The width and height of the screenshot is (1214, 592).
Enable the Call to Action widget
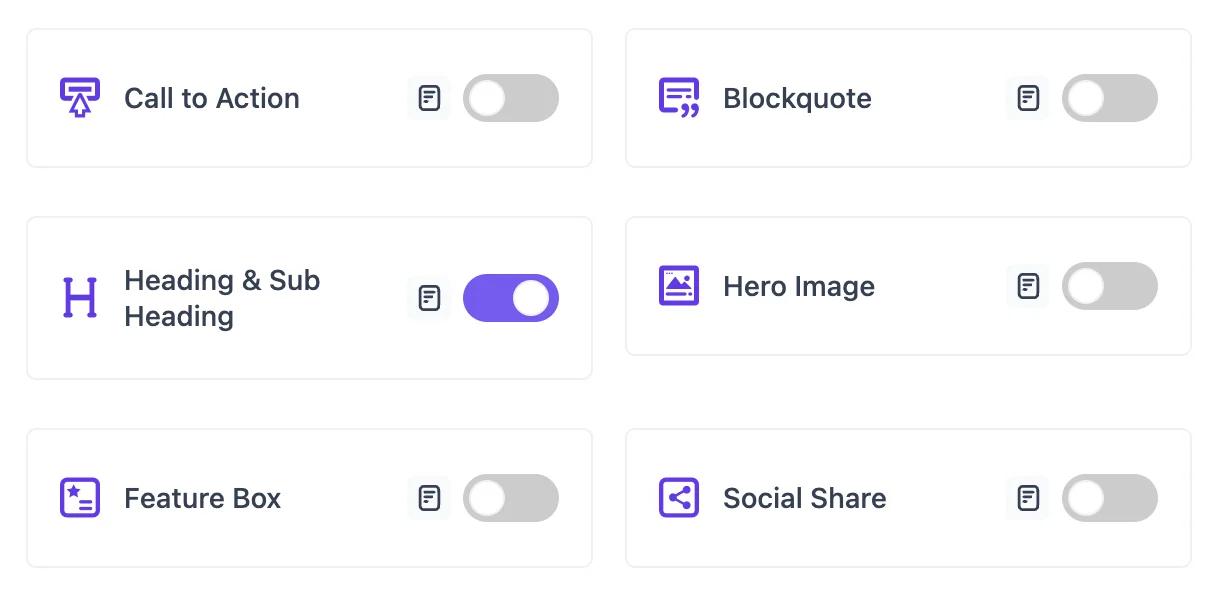click(511, 97)
